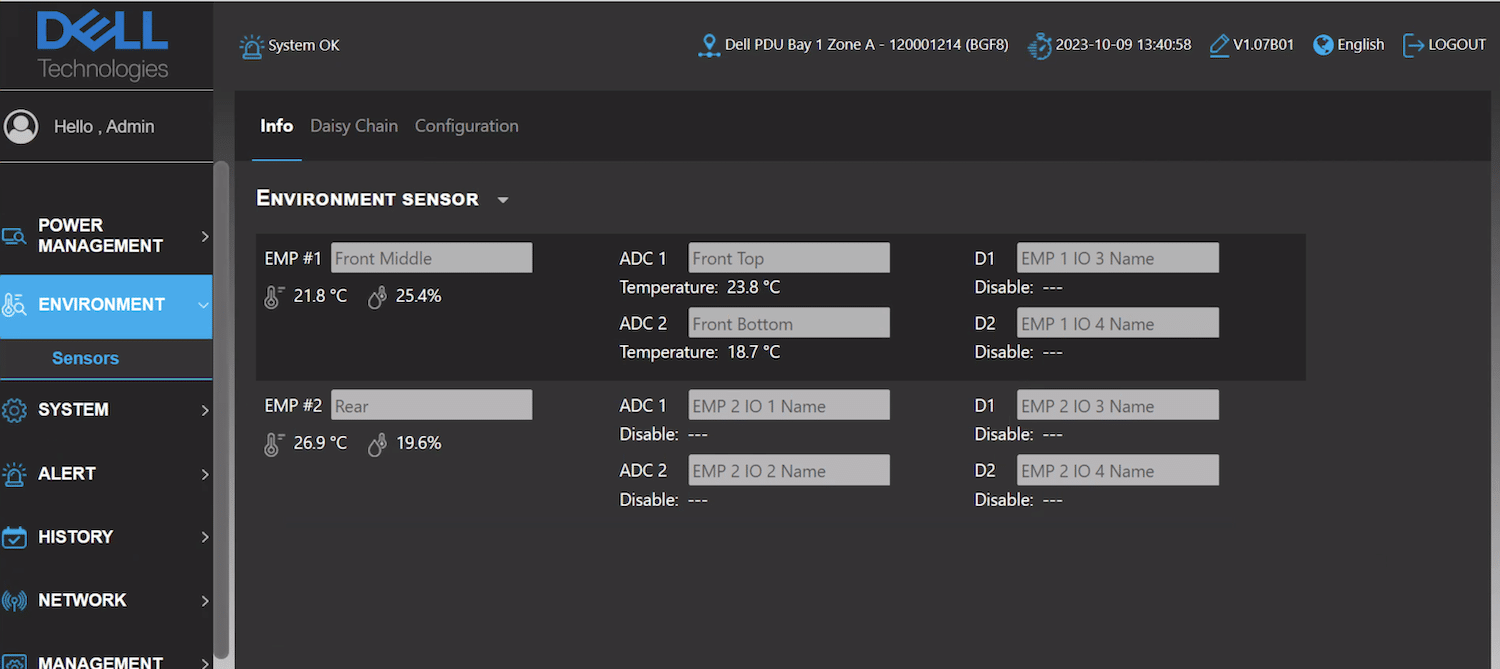Click the Dell Technologies logo
Screen dimensions: 1500x669
[x=102, y=45]
